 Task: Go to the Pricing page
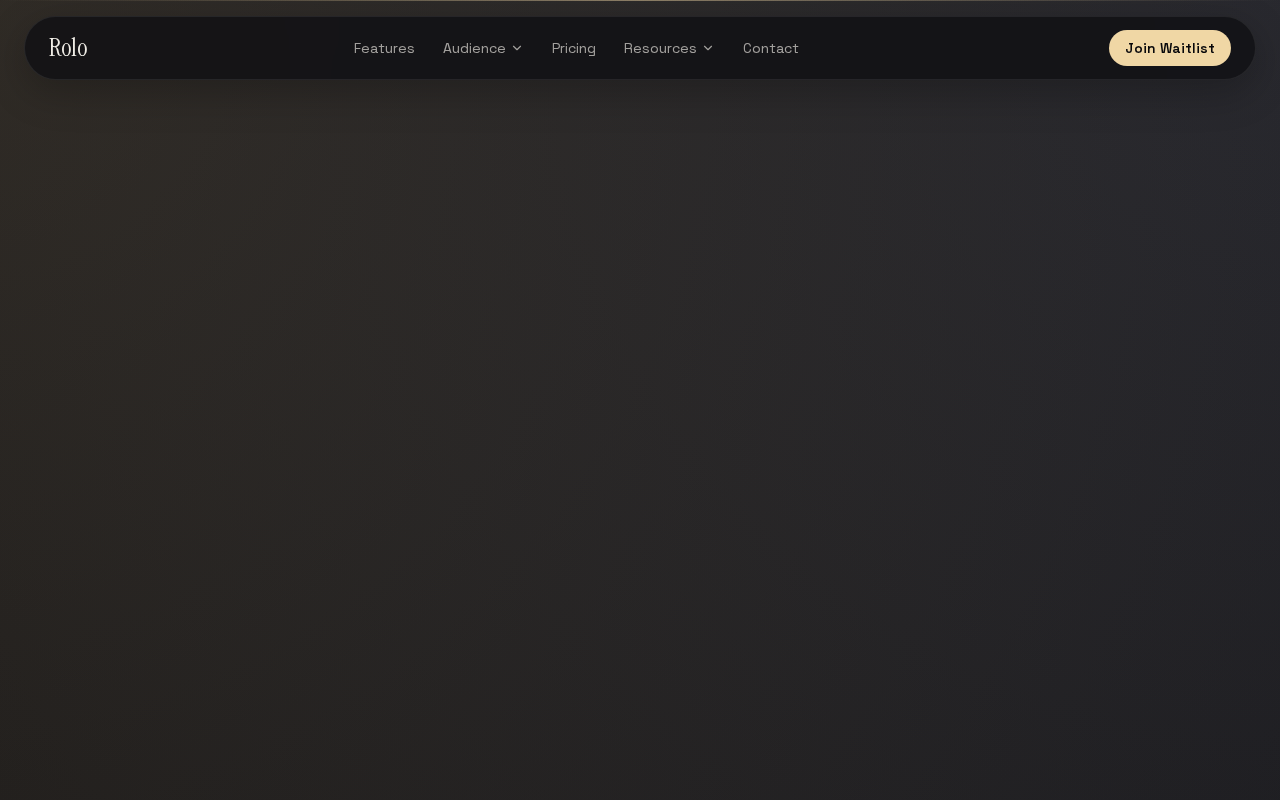click(x=574, y=48)
